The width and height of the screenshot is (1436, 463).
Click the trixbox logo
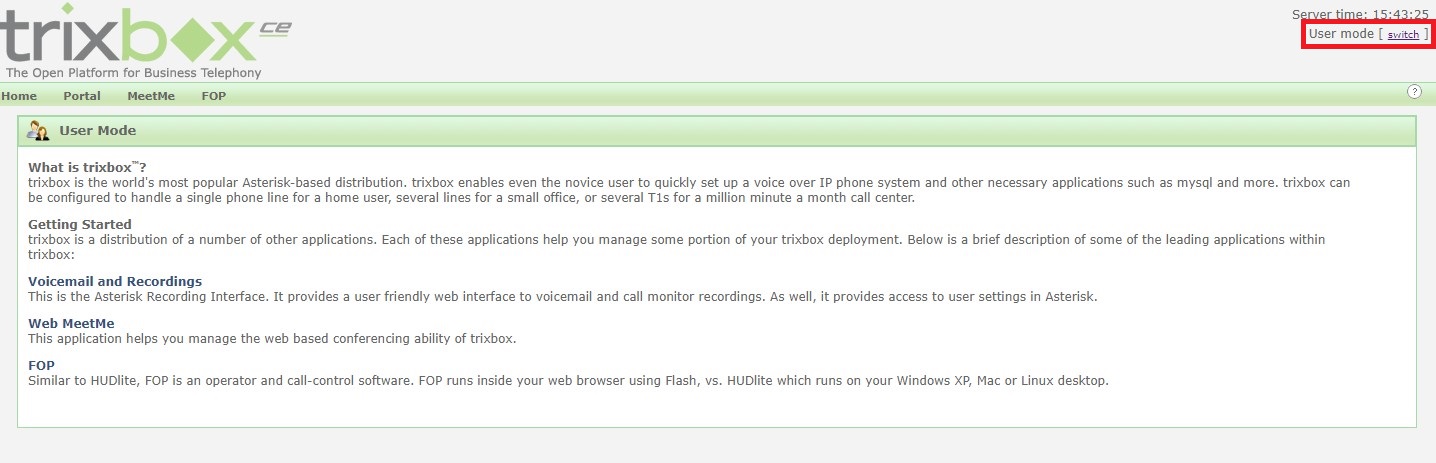click(x=130, y=37)
